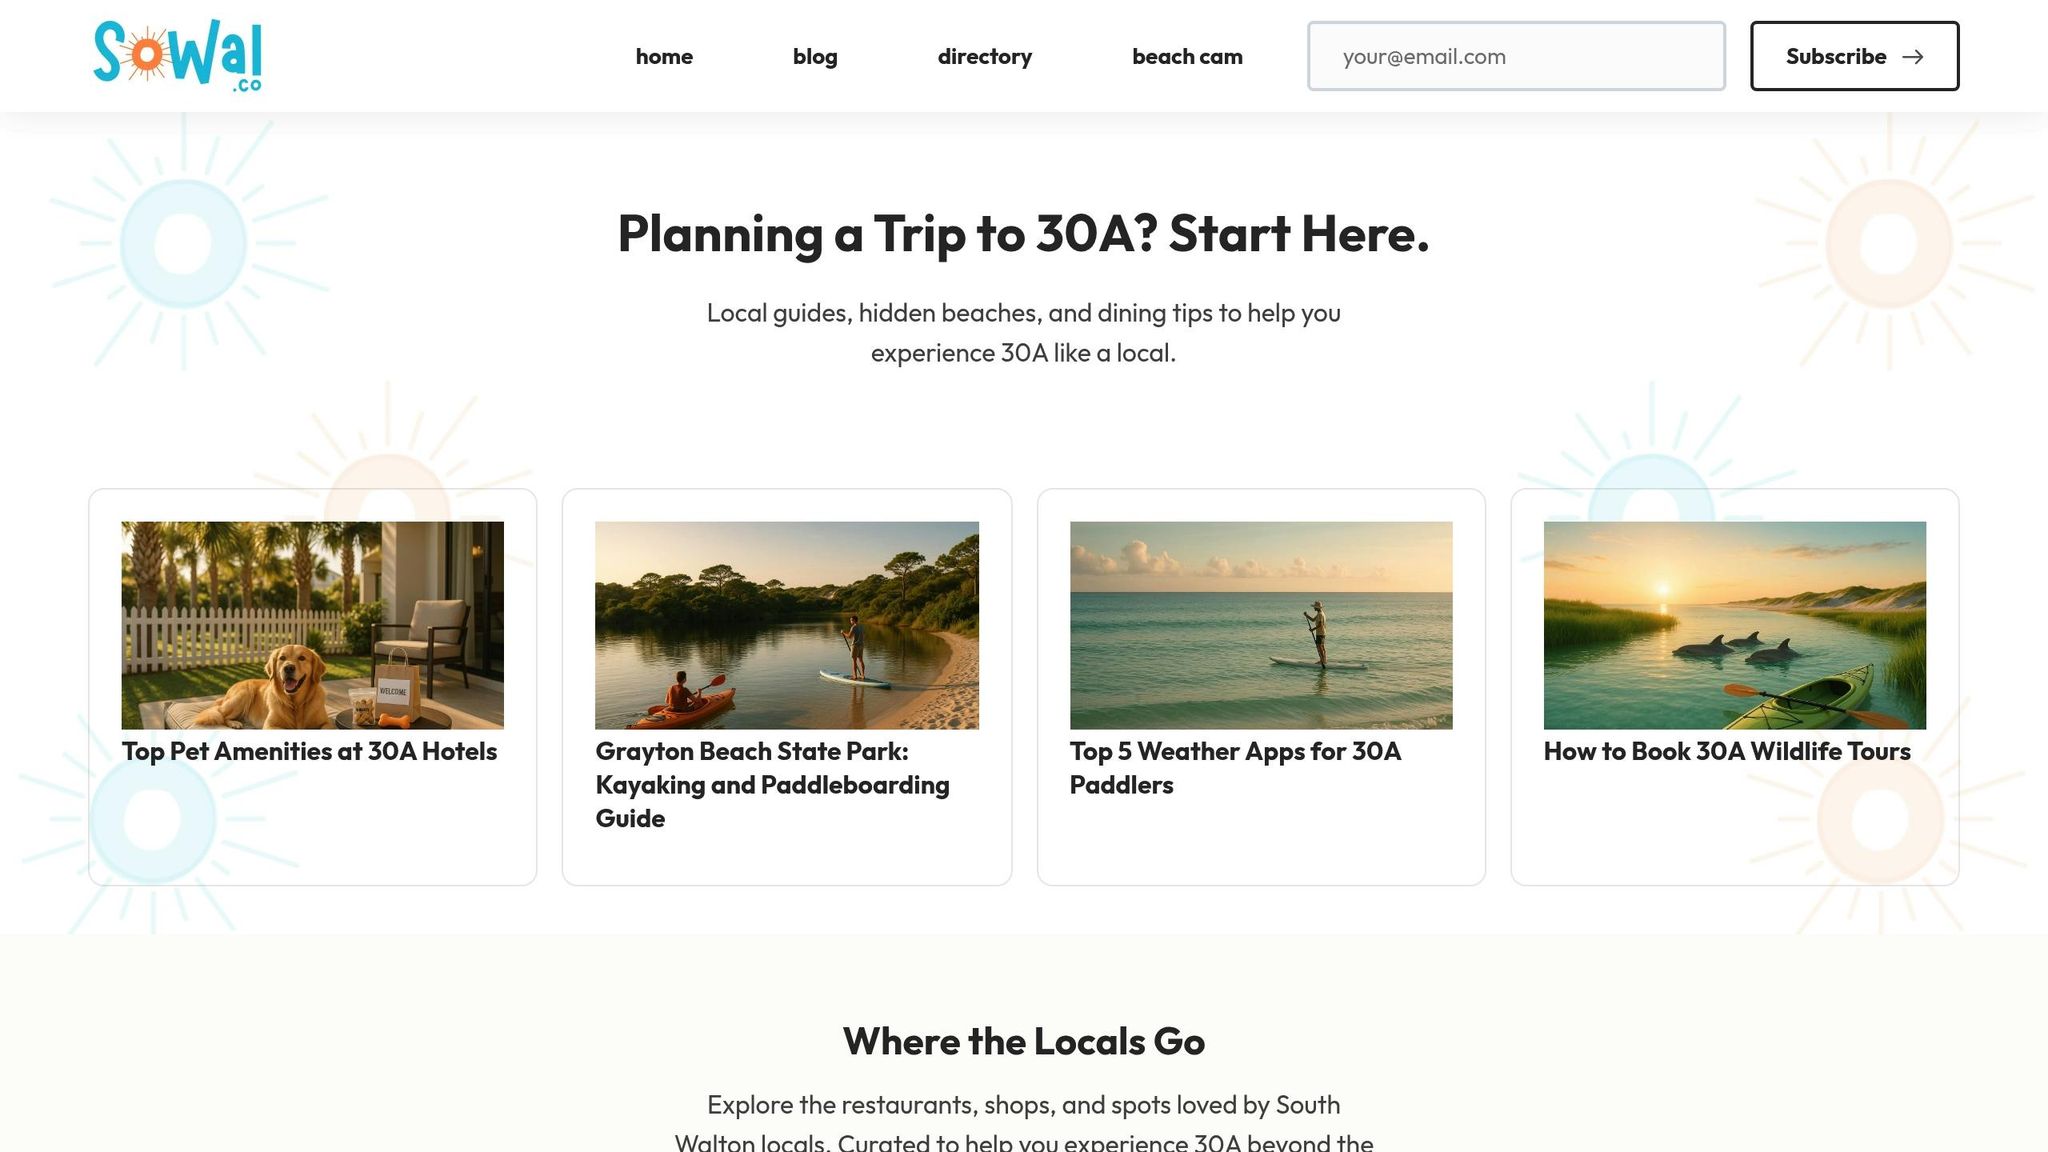Viewport: 2048px width, 1152px height.
Task: Open the dolphins wildlife tours picture
Action: click(1735, 624)
